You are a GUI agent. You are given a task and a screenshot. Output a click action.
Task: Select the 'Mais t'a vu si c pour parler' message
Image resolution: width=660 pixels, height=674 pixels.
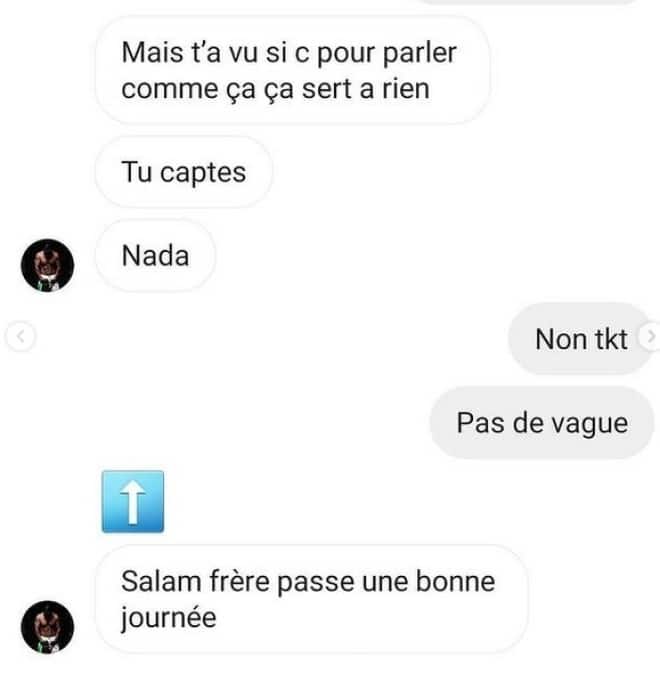point(292,70)
